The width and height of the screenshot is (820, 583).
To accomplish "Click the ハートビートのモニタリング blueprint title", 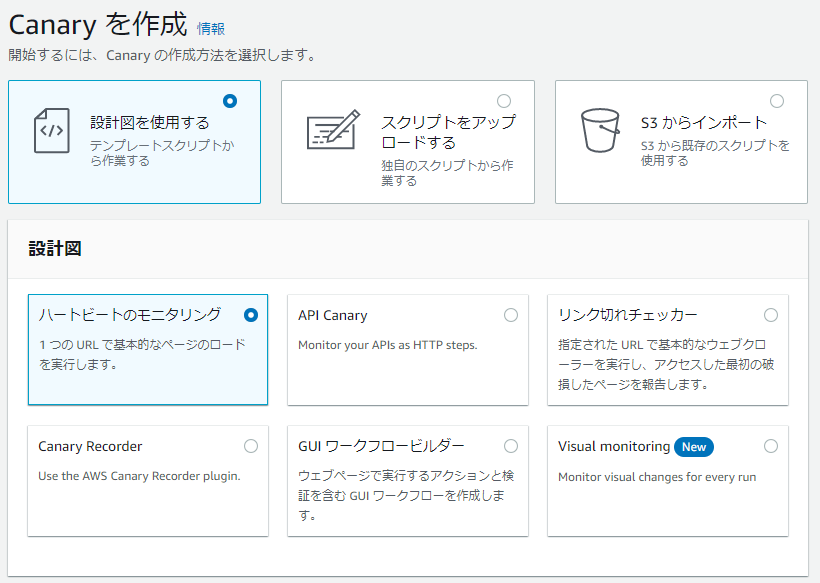I will pos(130,315).
